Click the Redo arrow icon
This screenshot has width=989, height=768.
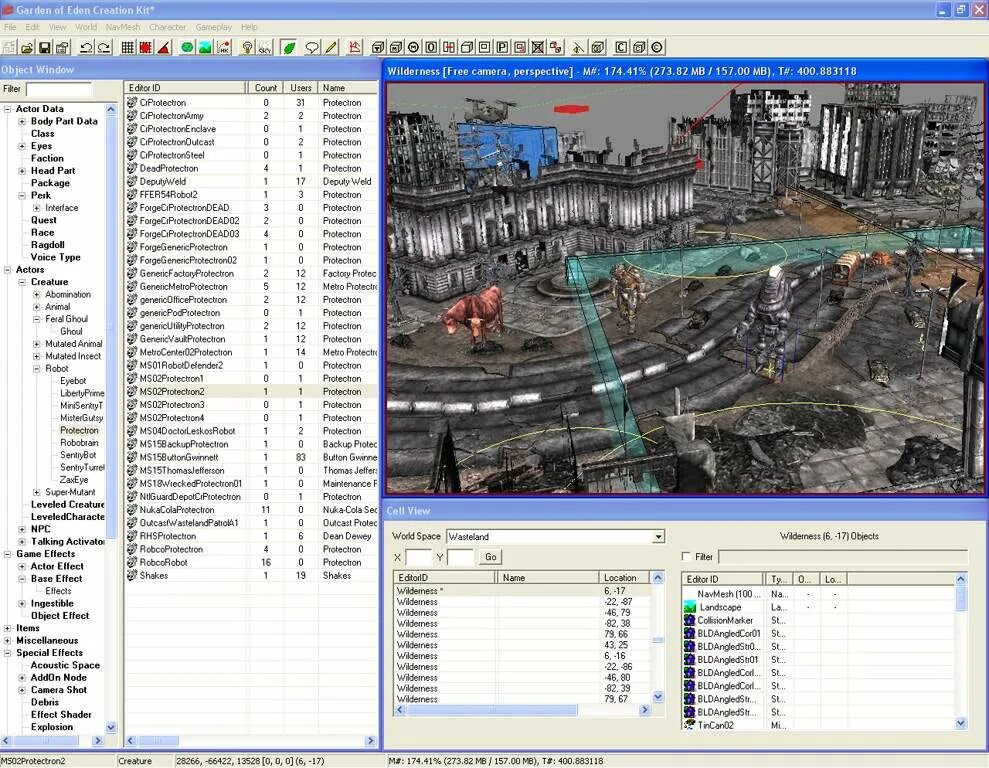point(104,47)
